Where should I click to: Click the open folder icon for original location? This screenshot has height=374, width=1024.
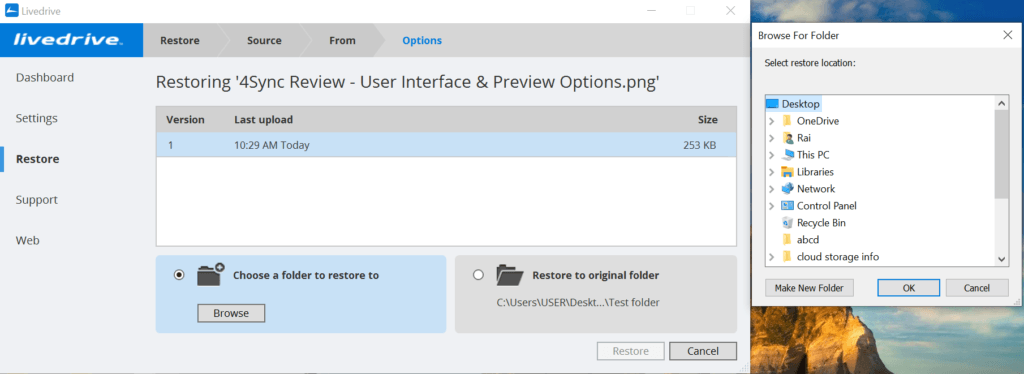510,275
